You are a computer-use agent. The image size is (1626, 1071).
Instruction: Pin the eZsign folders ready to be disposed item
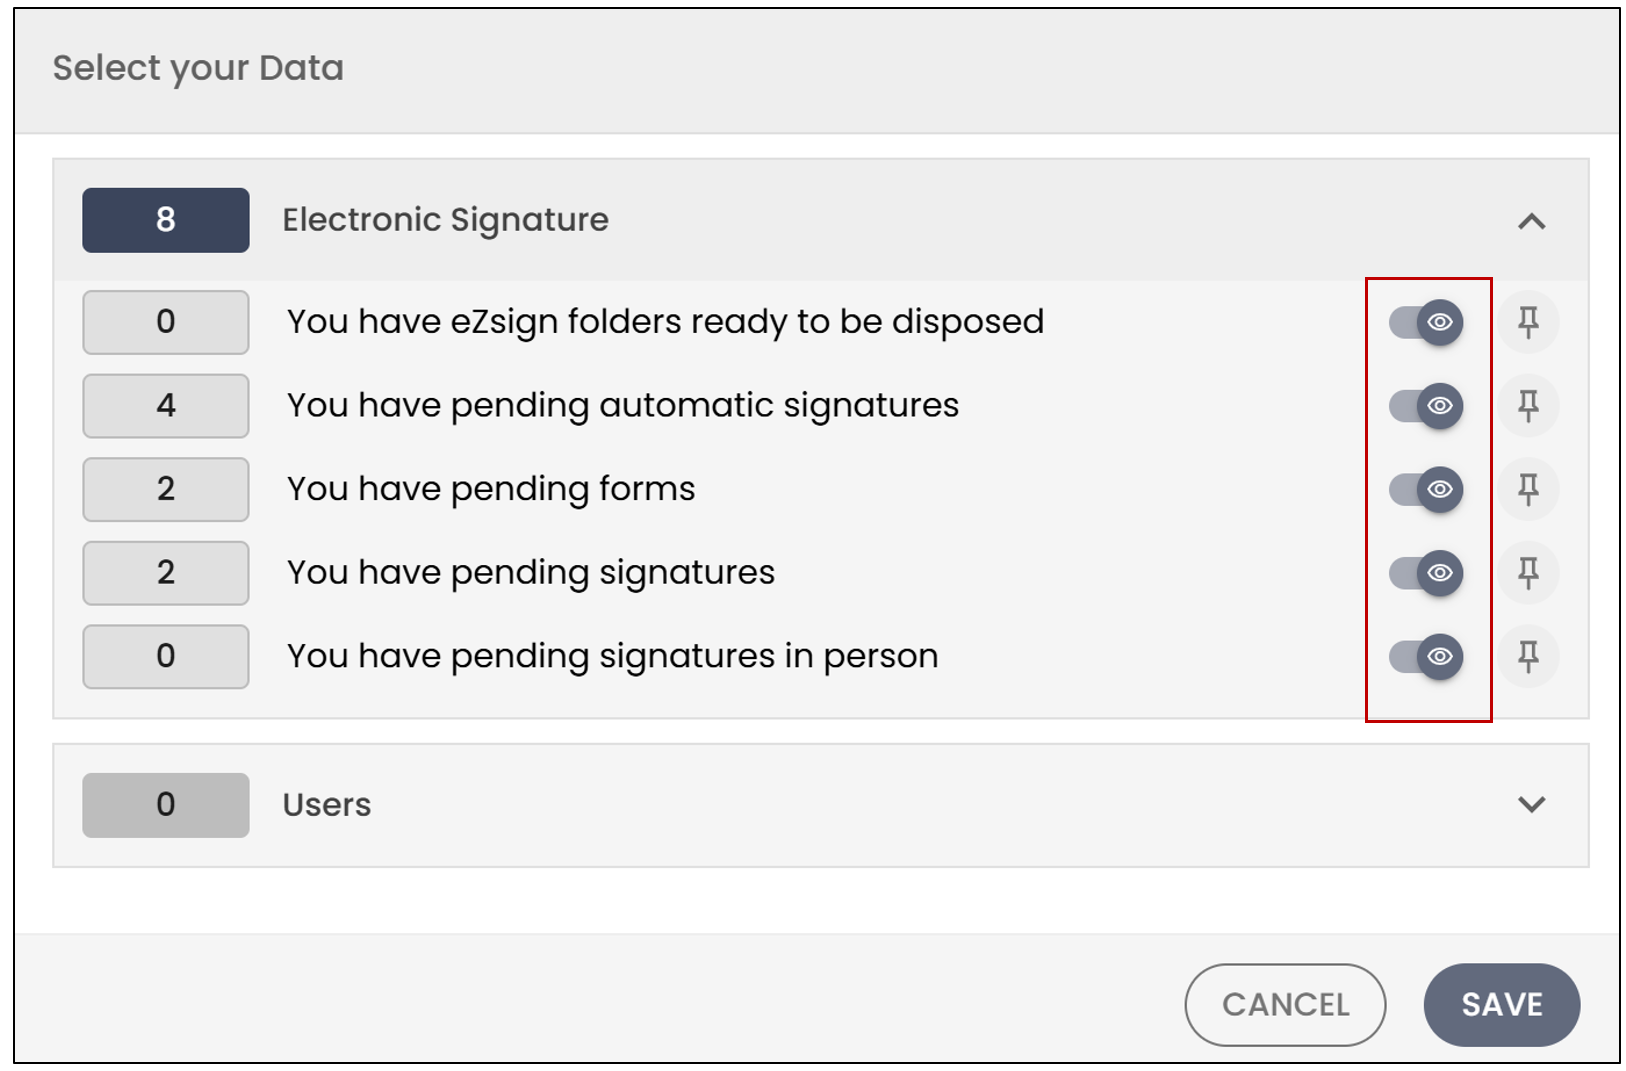click(1528, 322)
